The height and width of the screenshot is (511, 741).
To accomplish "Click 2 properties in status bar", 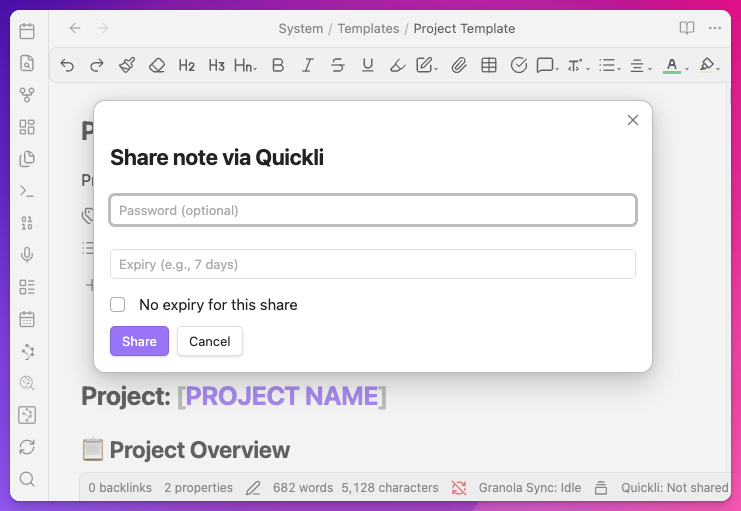I will point(198,487).
